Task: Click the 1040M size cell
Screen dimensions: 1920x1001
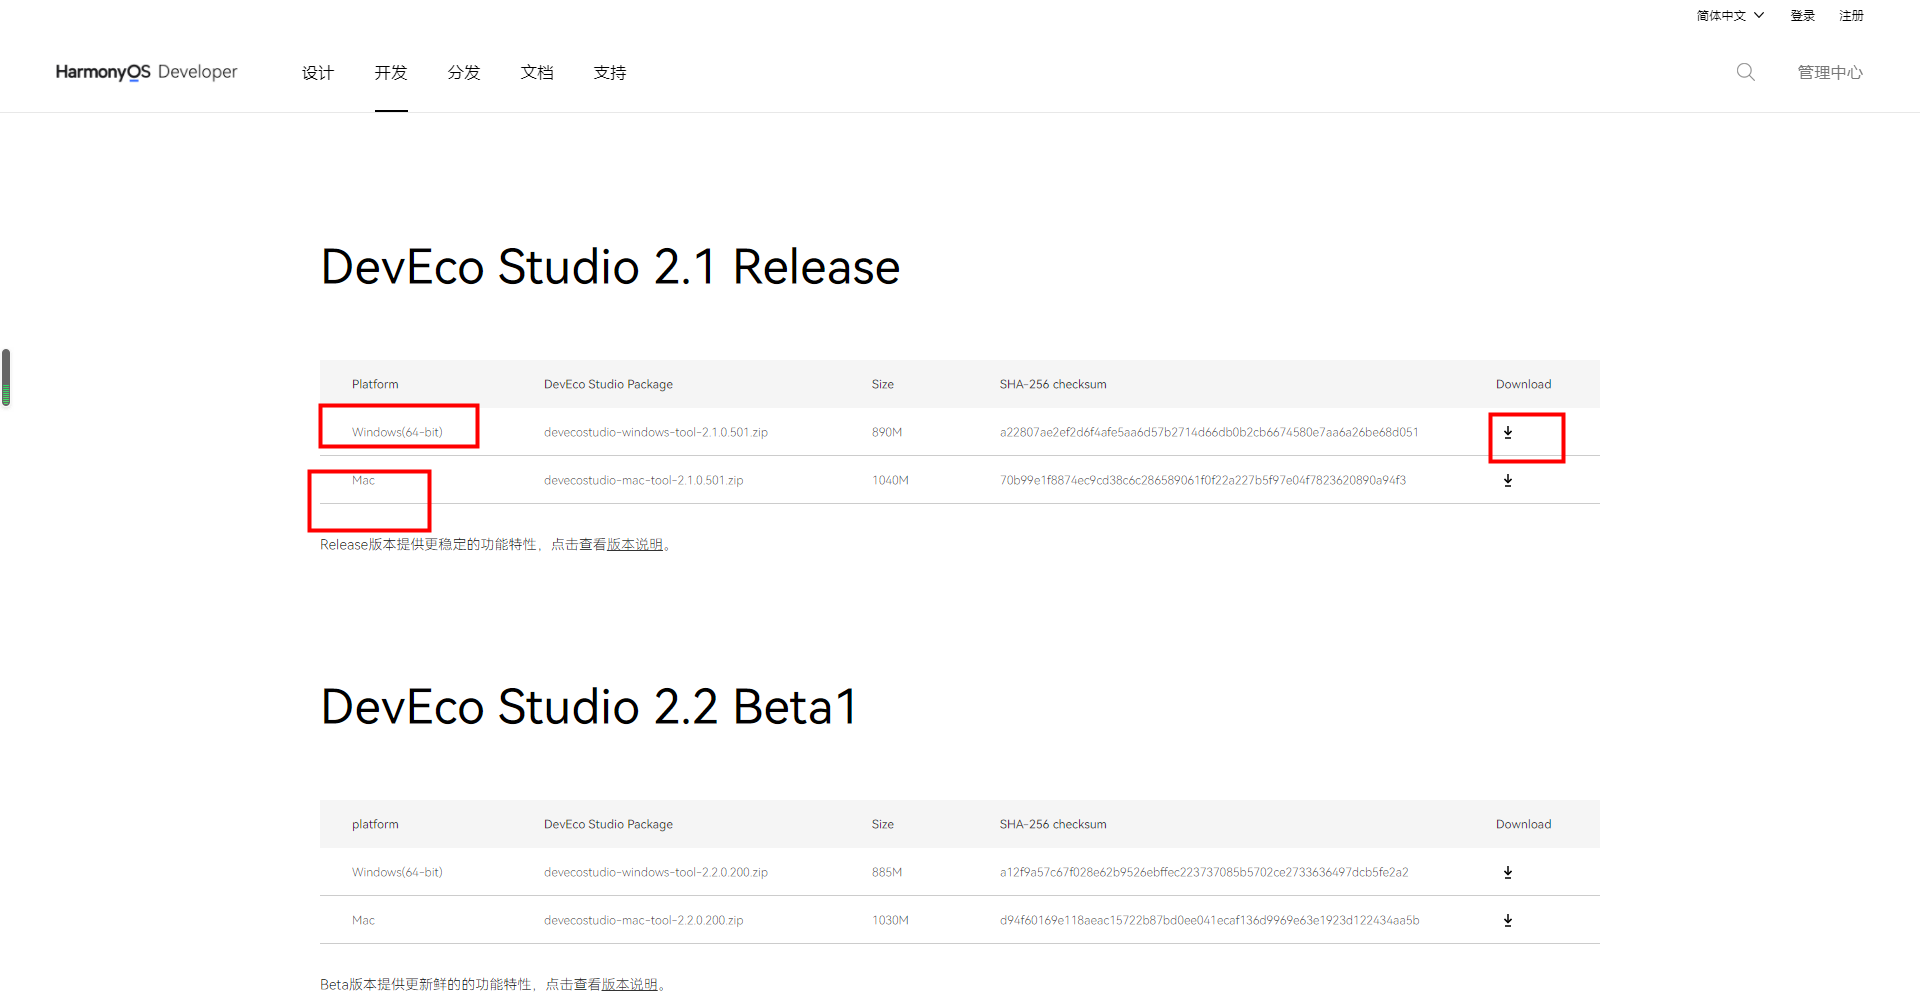Action: [890, 481]
